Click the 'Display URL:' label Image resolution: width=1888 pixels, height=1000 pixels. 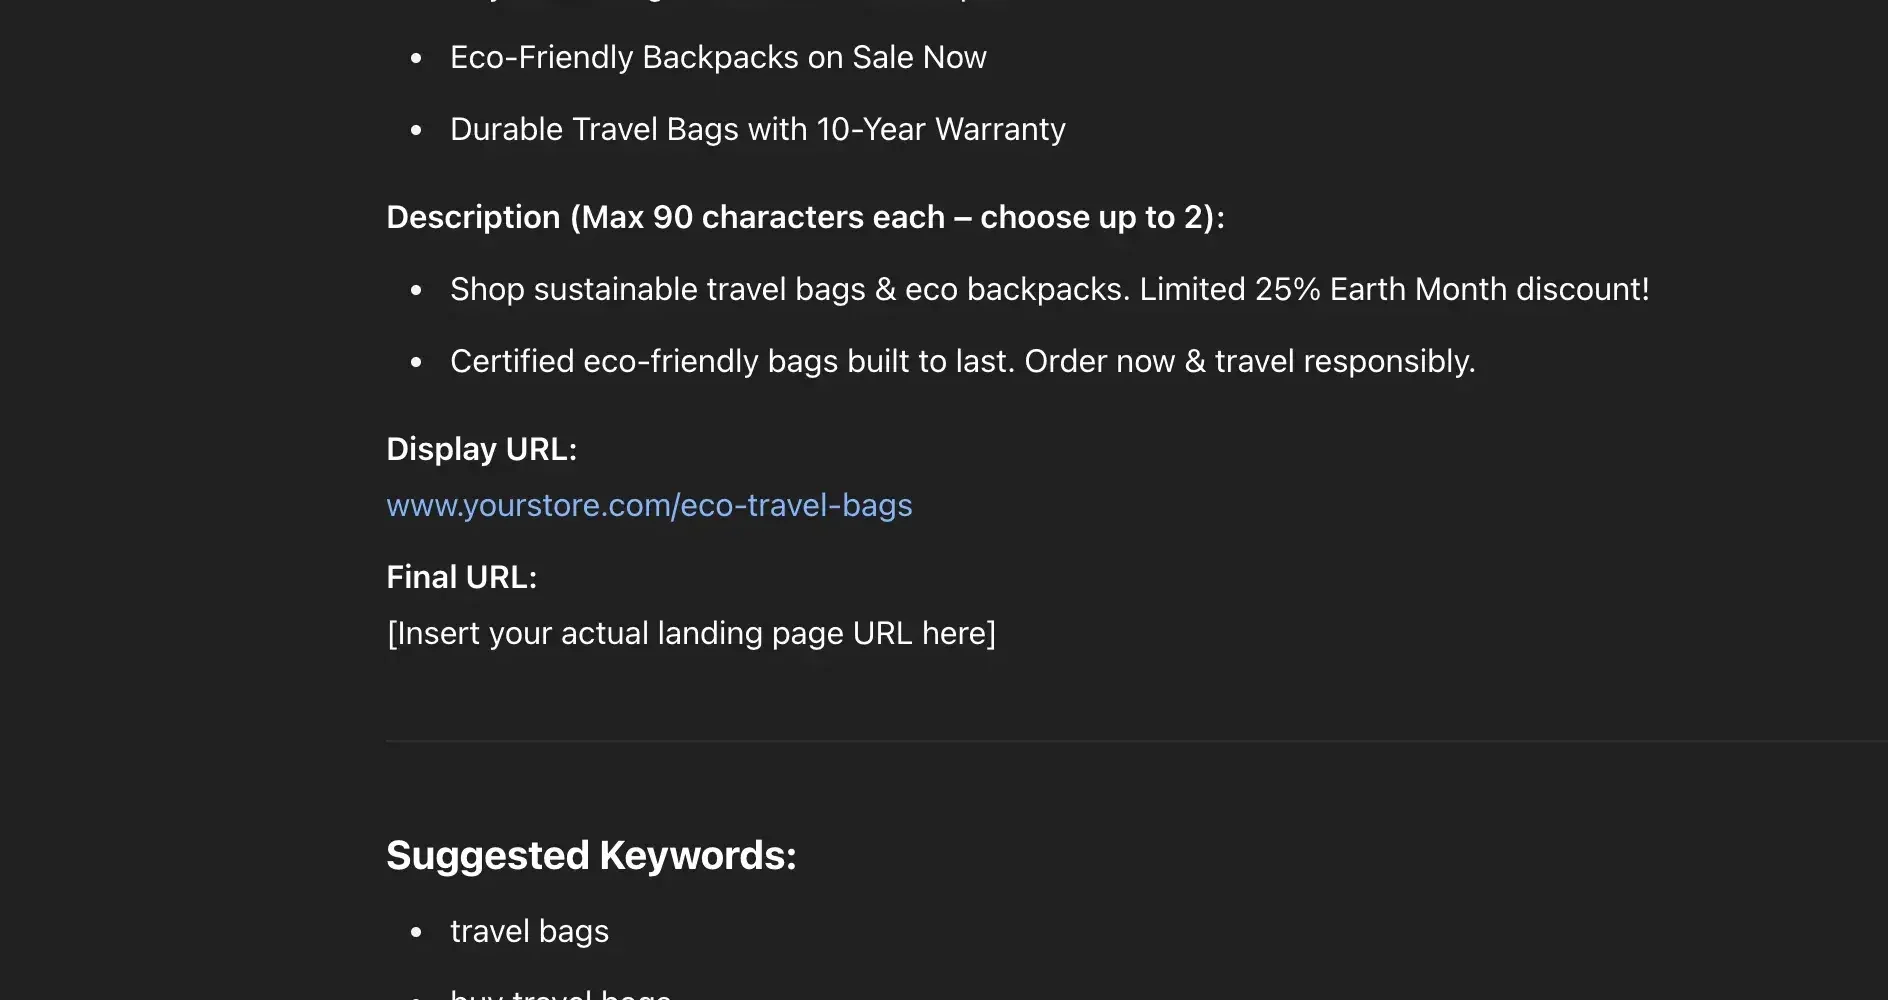482,450
